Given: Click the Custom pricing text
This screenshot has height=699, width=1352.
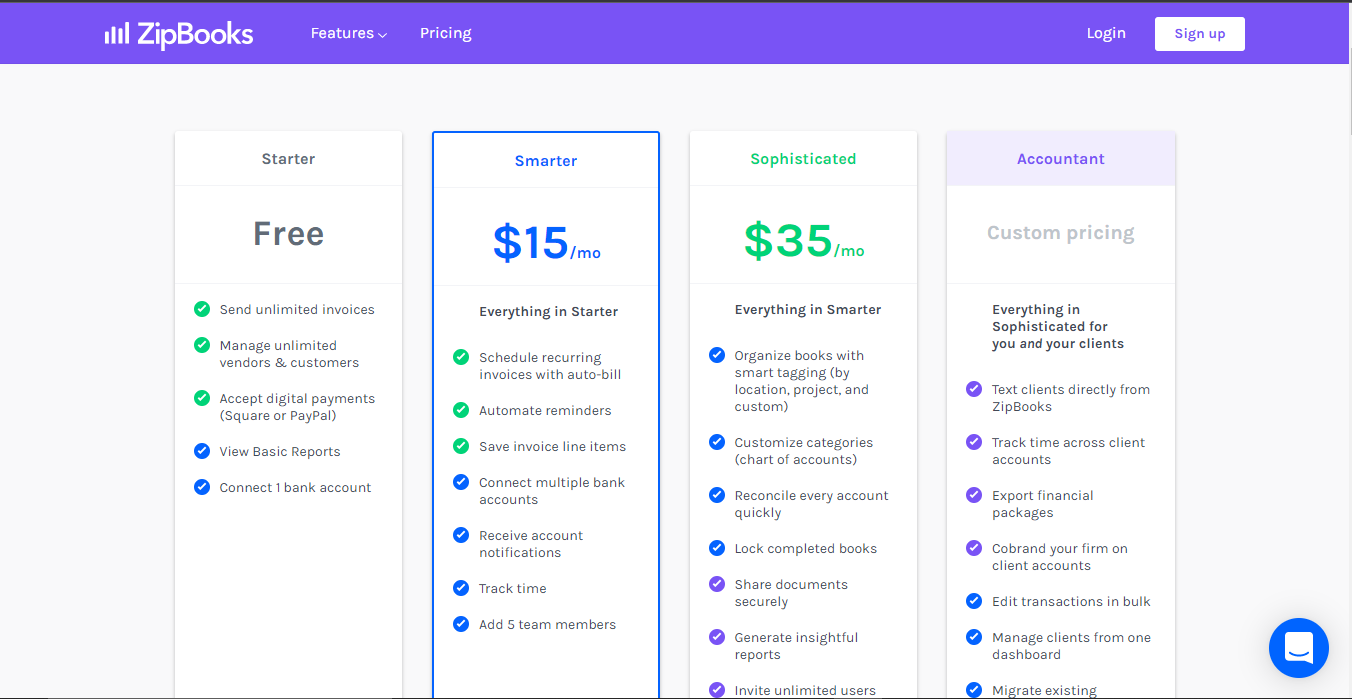Looking at the screenshot, I should click(1061, 233).
